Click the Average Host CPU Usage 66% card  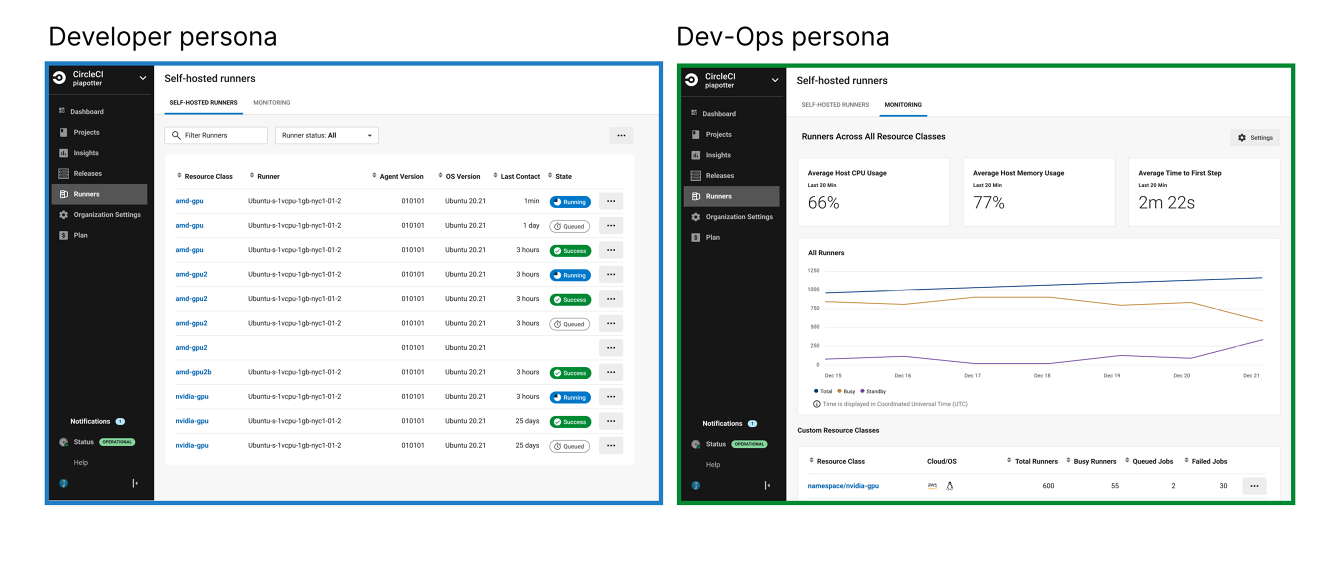point(873,192)
